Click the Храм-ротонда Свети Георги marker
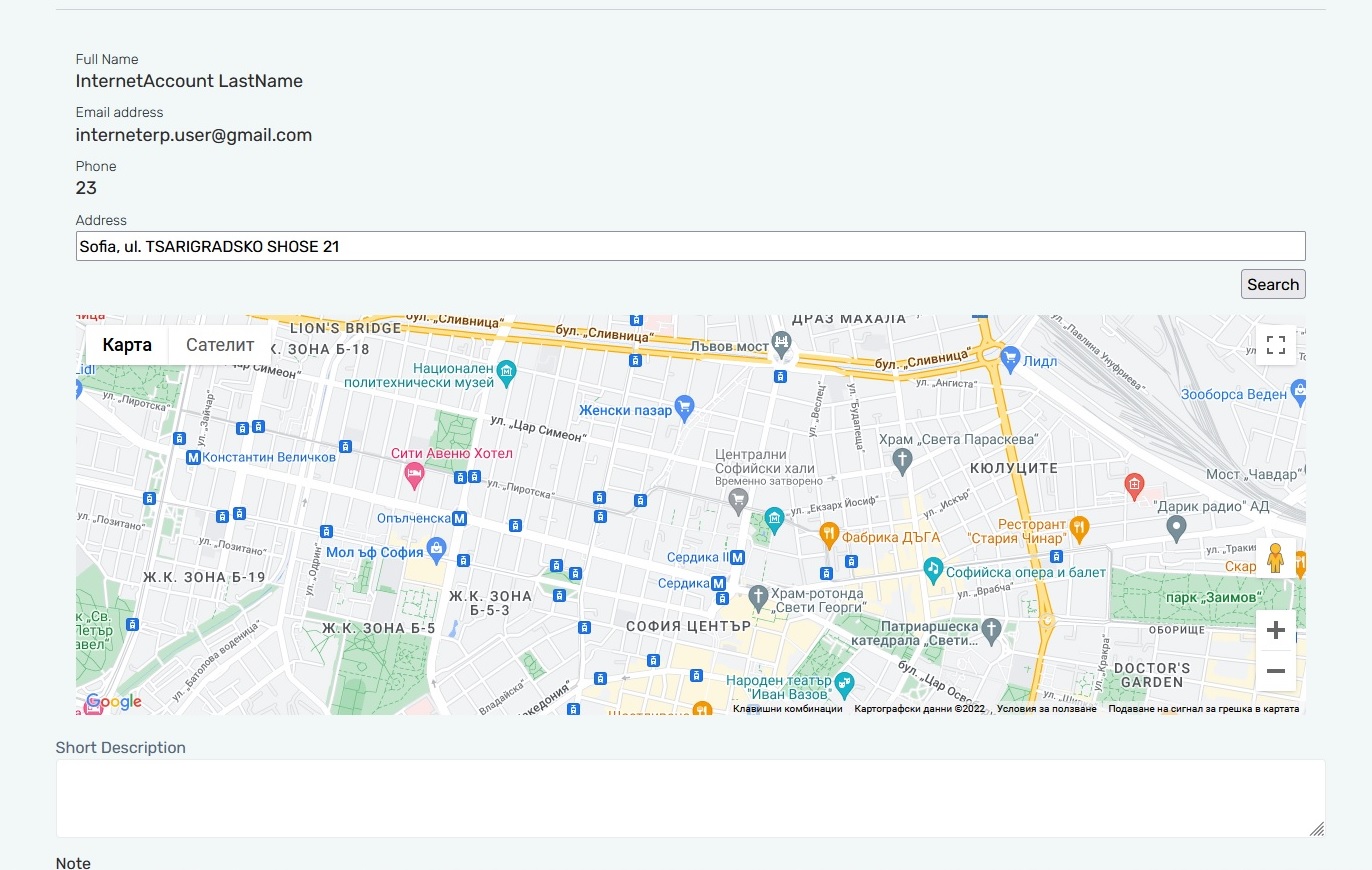Screen dimensions: 1372x870 758,598
